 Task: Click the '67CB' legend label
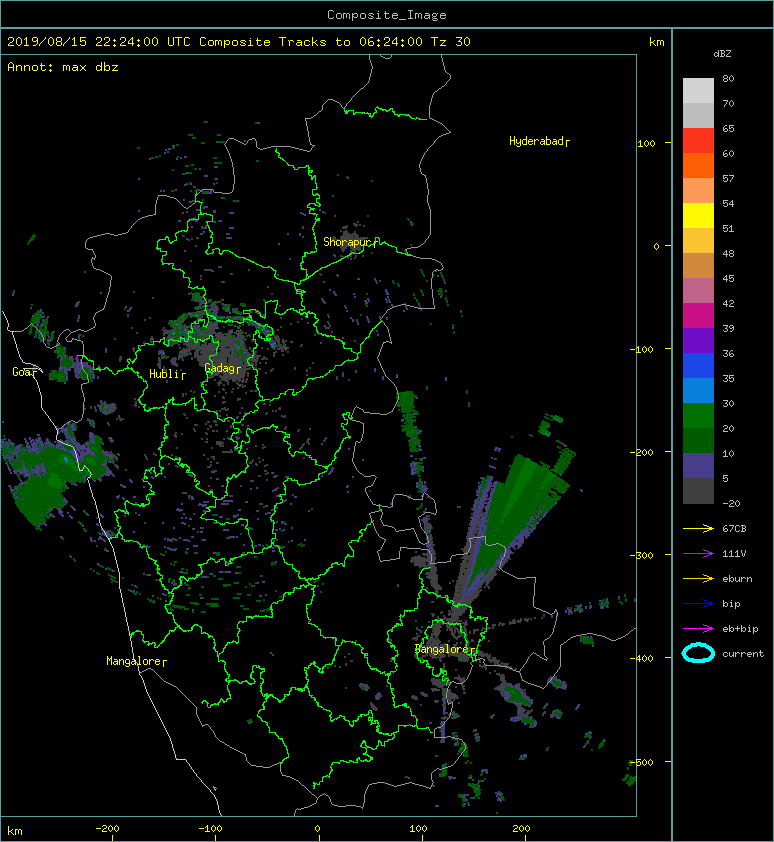coord(734,528)
